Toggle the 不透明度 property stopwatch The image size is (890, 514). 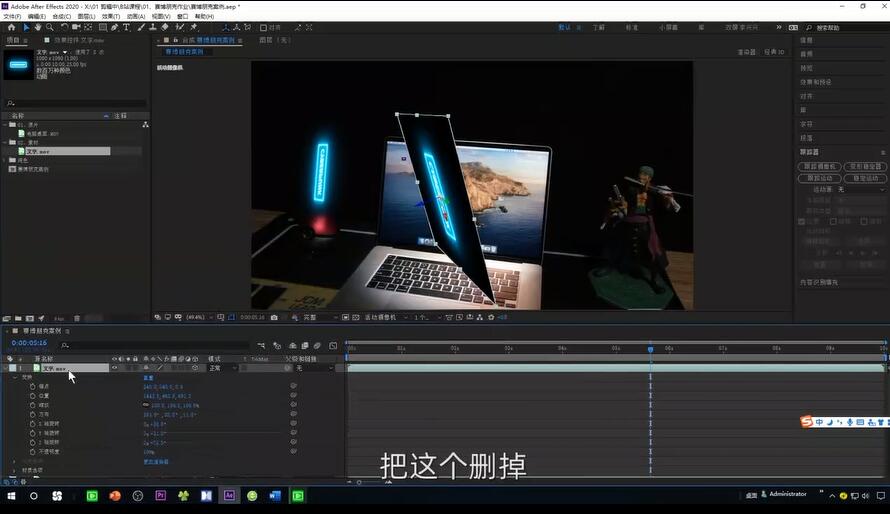point(32,452)
